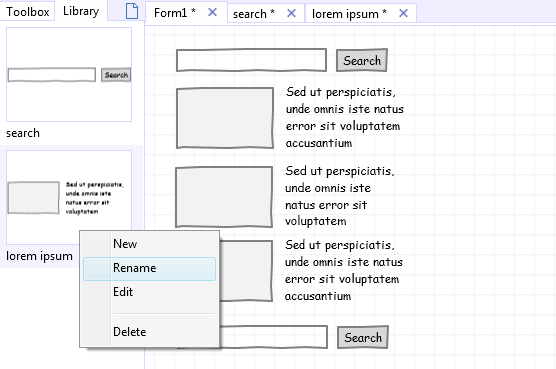This screenshot has height=369, width=556.
Task: Choose Edit from the context menu
Action: click(149, 292)
